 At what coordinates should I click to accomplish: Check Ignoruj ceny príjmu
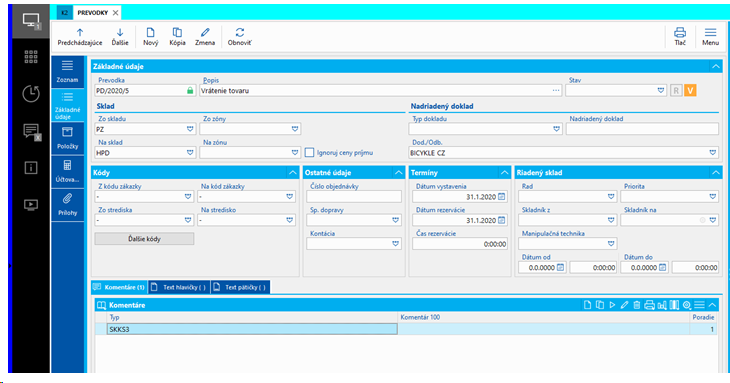point(310,153)
